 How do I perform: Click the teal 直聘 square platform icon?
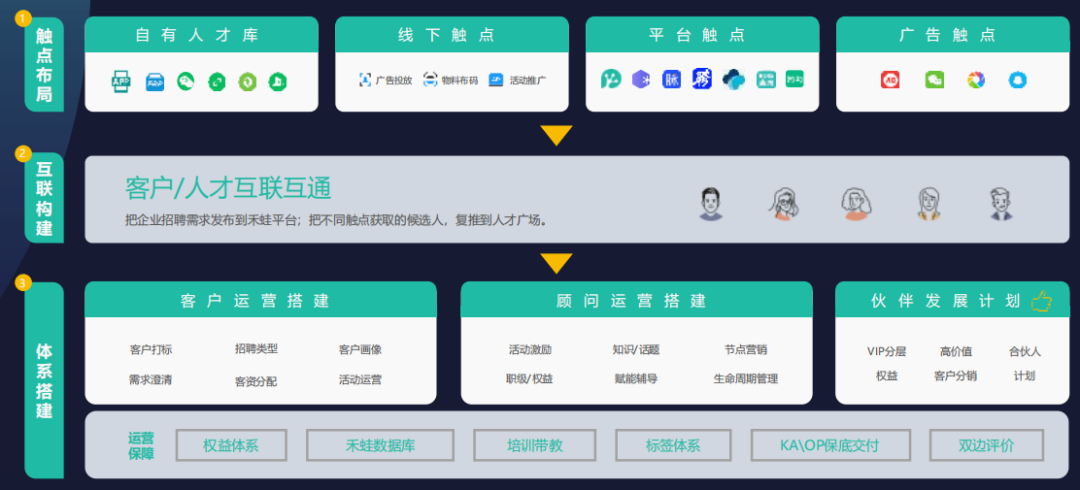coord(766,79)
